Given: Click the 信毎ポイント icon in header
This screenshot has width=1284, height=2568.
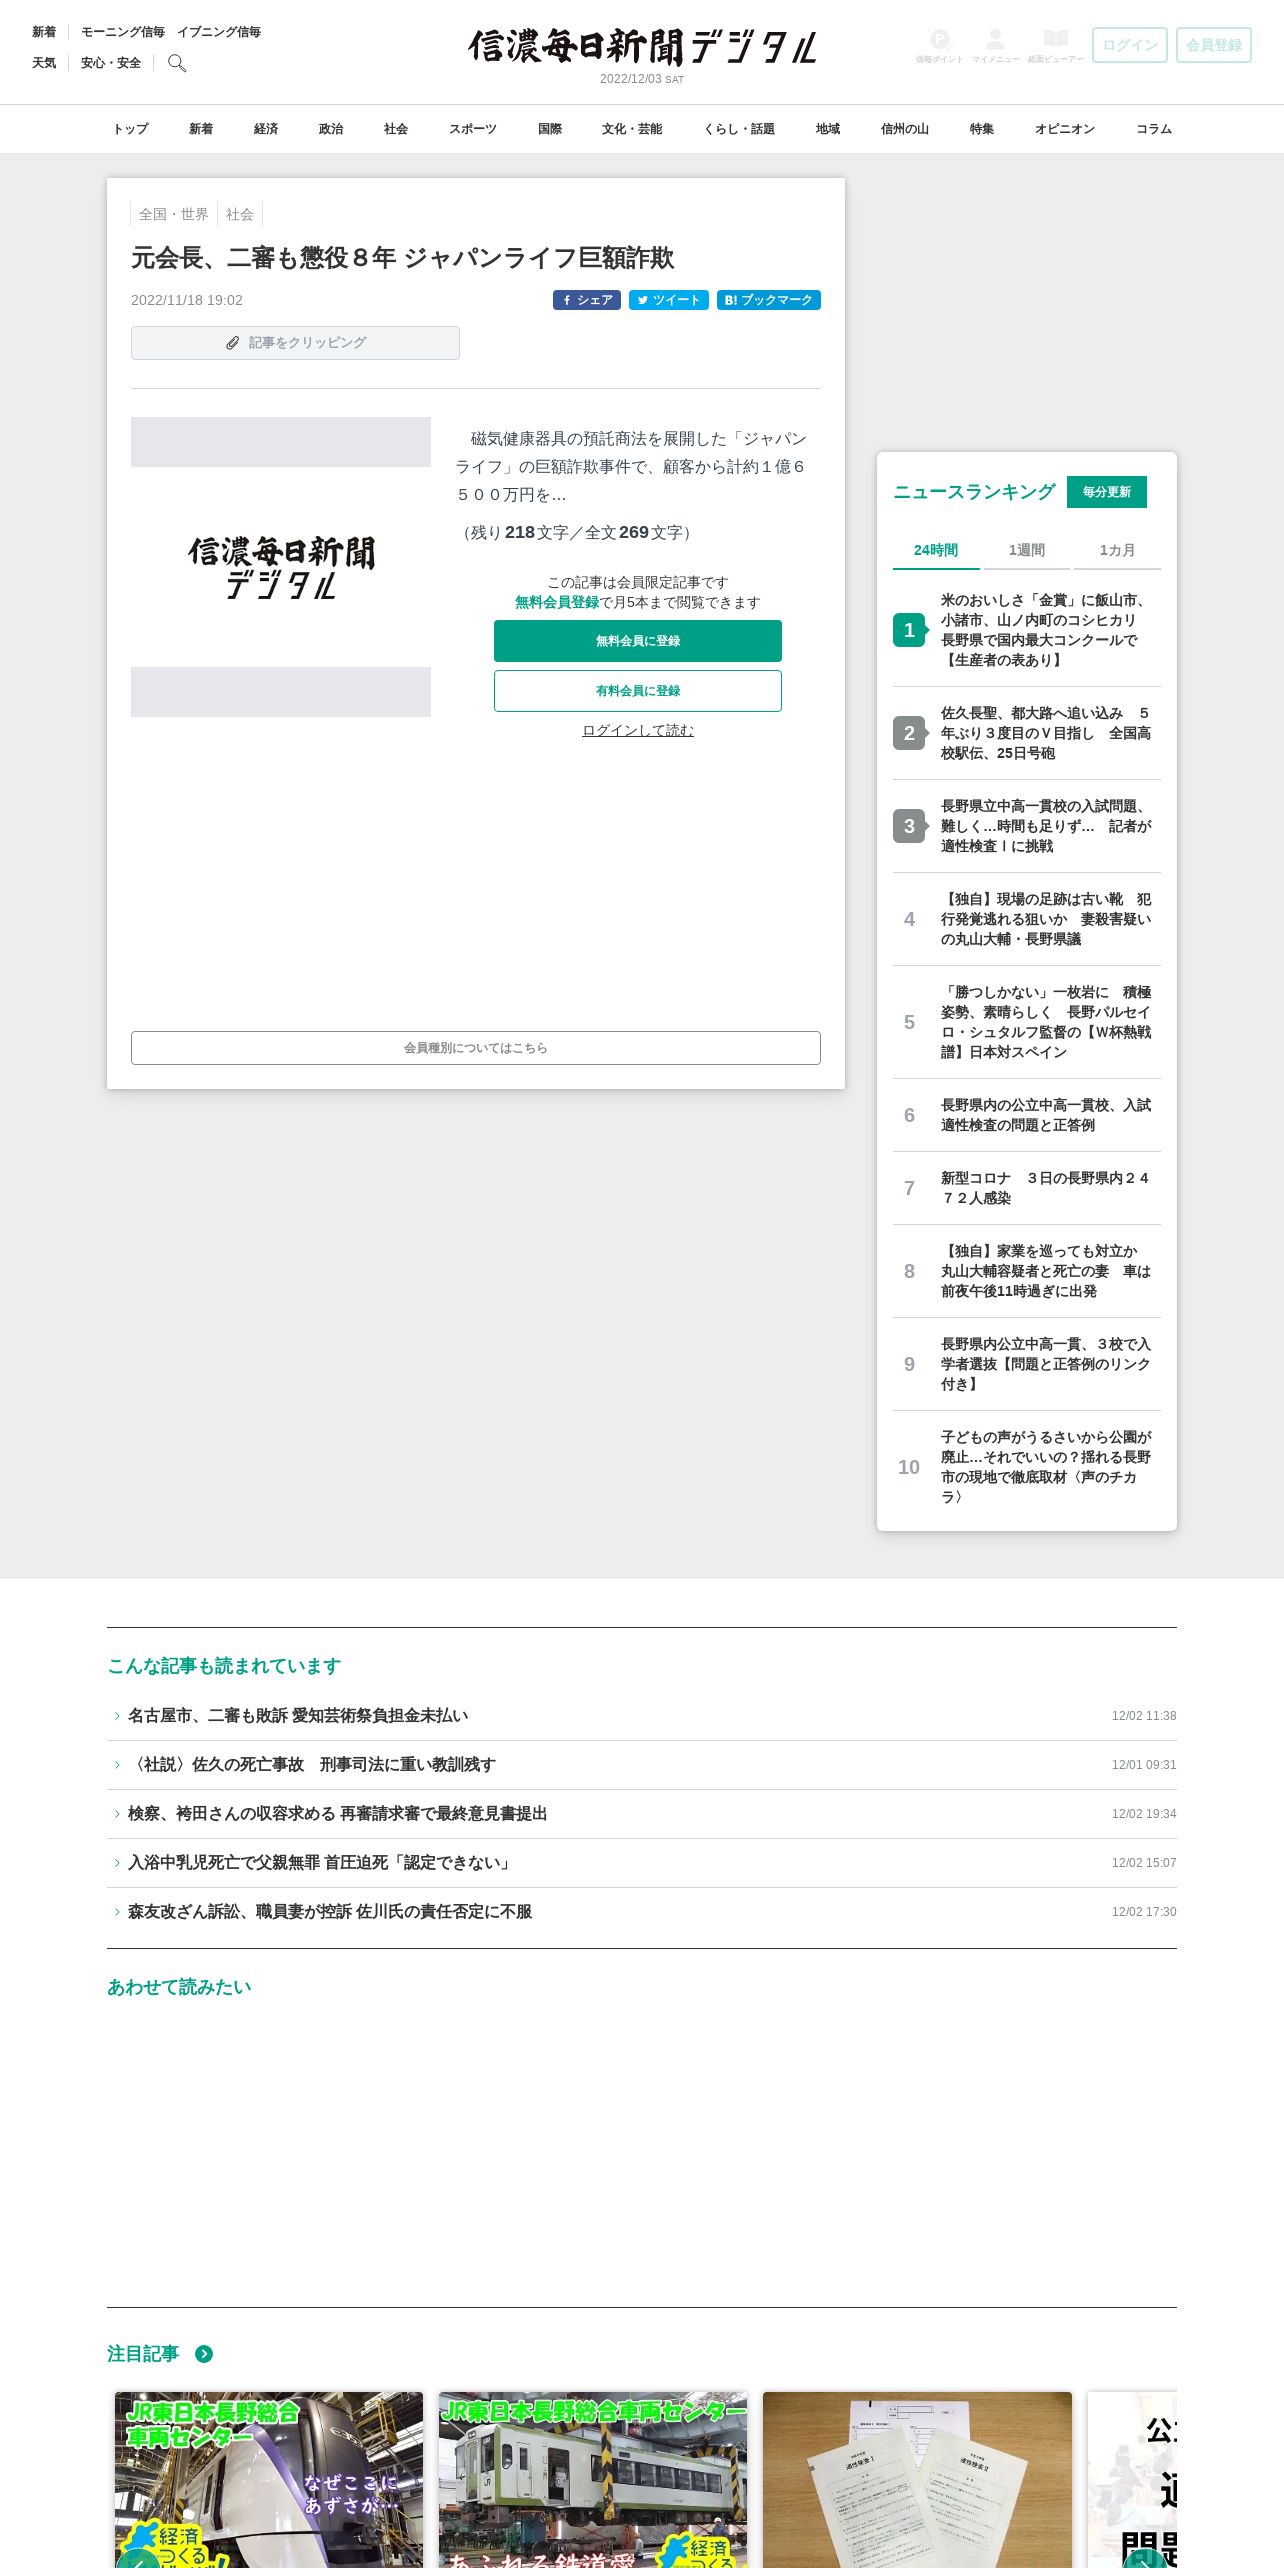Looking at the screenshot, I should [x=939, y=45].
